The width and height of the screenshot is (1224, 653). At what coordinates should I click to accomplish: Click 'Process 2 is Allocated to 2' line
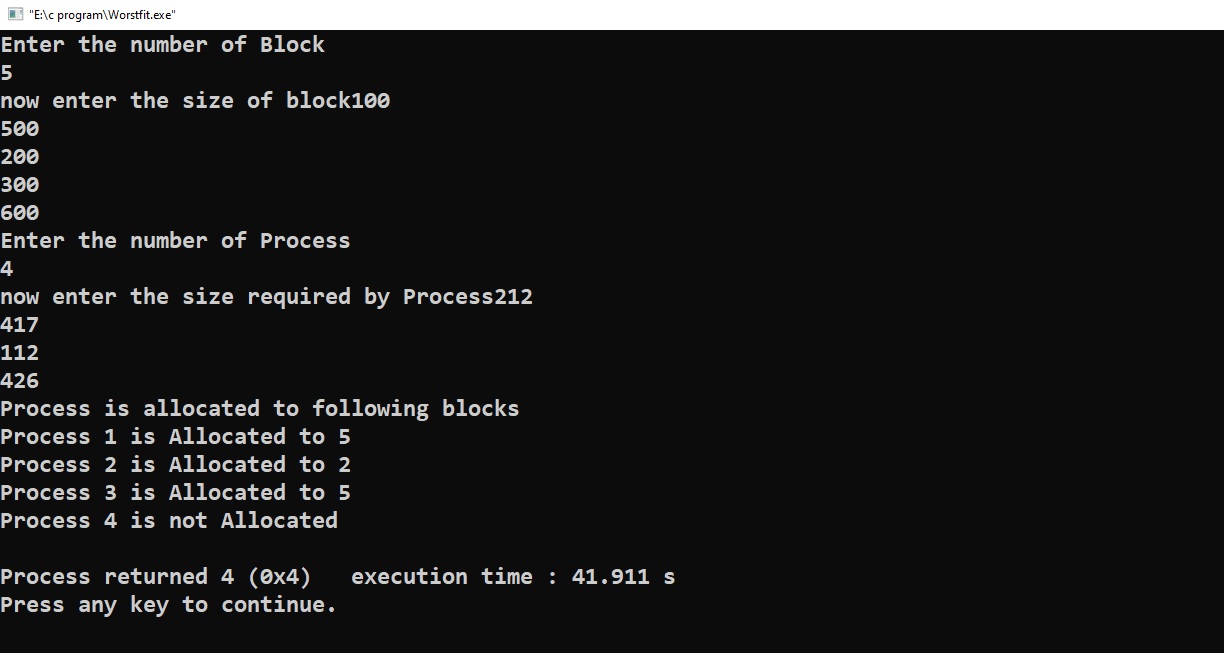pos(175,465)
